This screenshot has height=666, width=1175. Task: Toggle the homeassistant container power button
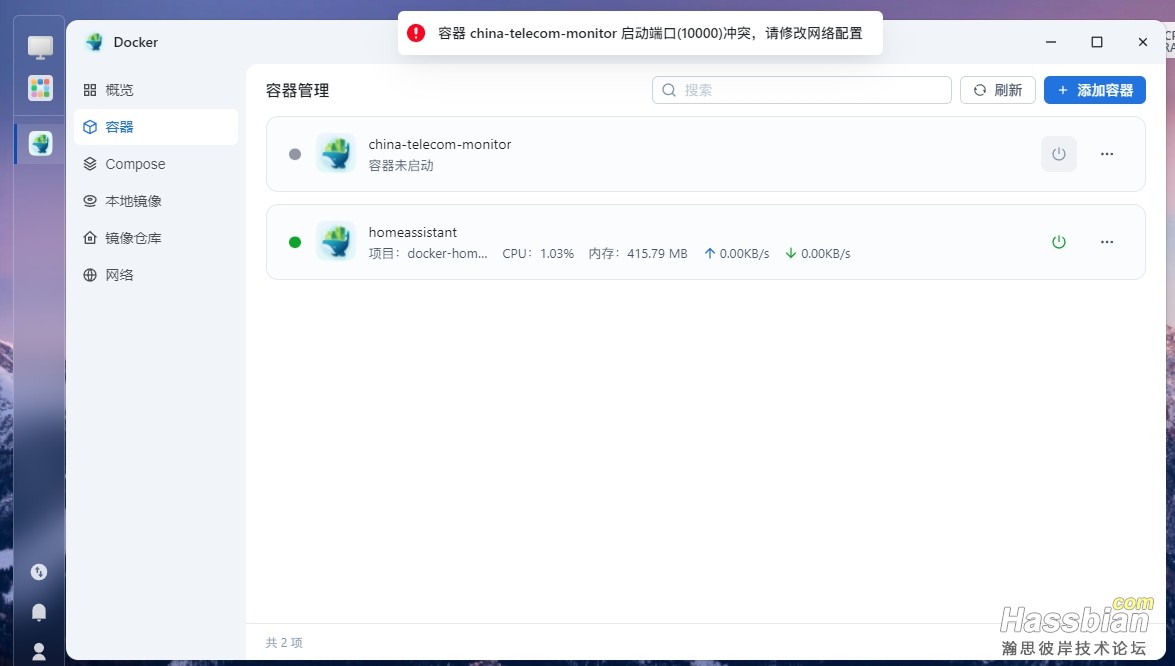(x=1059, y=242)
